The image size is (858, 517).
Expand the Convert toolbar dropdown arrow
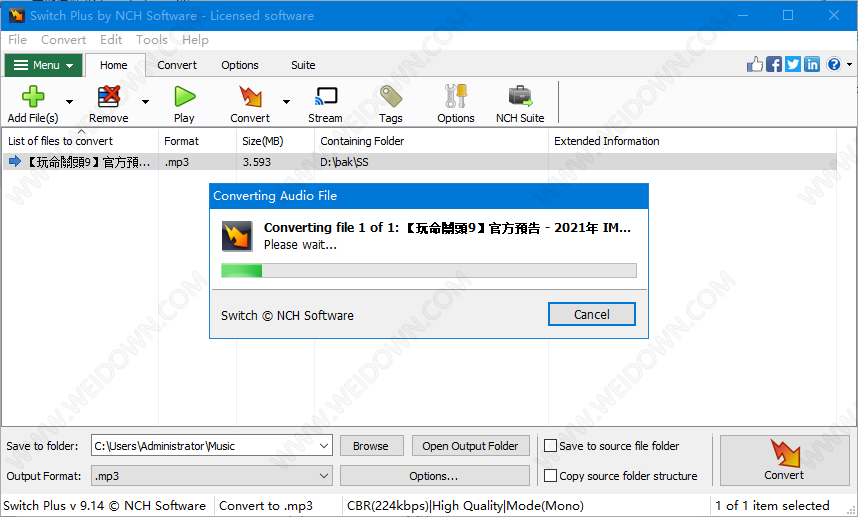click(x=286, y=102)
